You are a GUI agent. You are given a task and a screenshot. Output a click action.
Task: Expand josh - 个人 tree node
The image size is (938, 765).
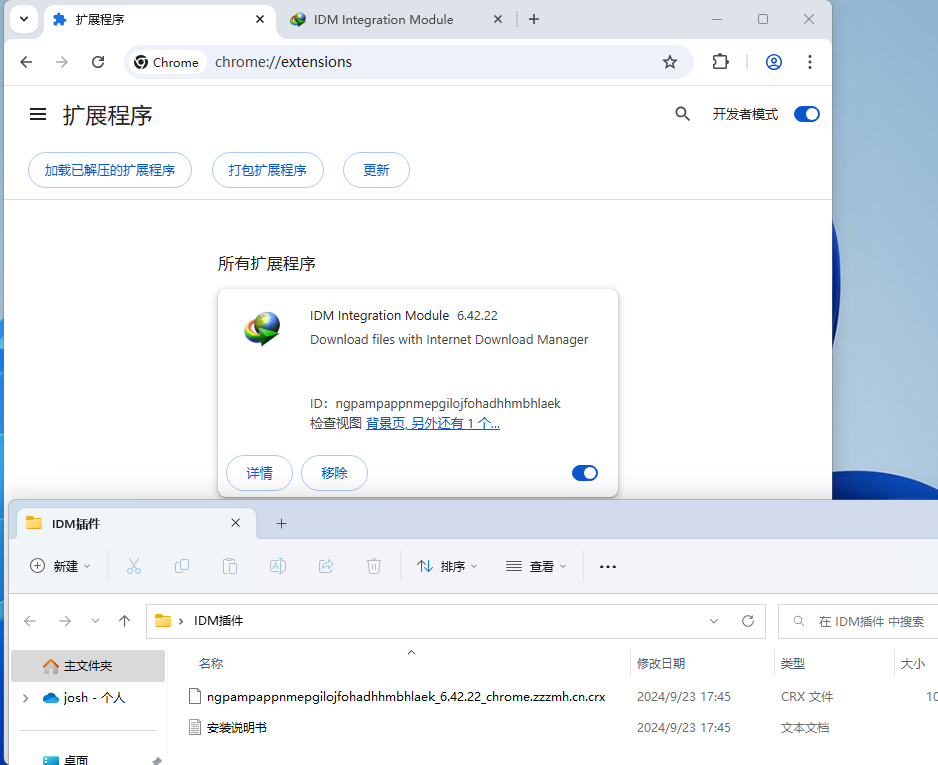tap(25, 698)
